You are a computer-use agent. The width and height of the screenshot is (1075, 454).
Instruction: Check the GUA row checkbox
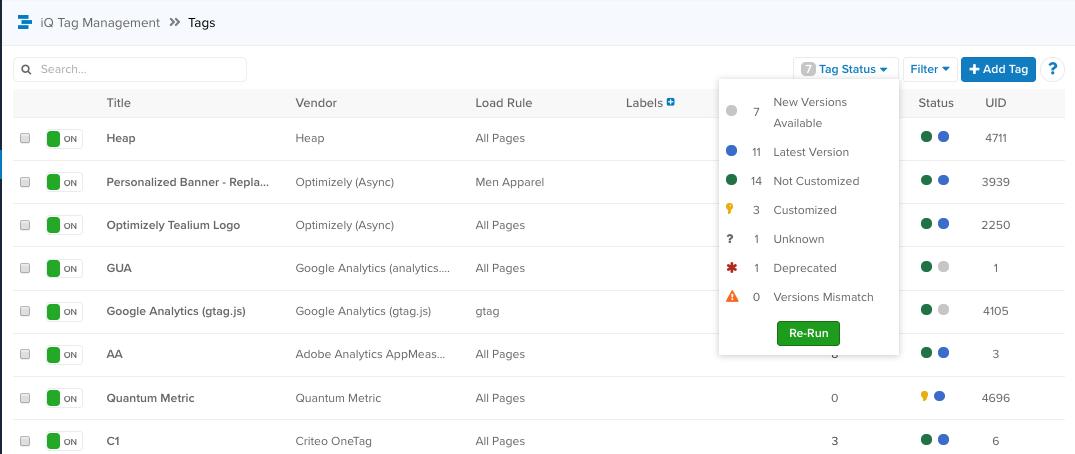tap(25, 268)
